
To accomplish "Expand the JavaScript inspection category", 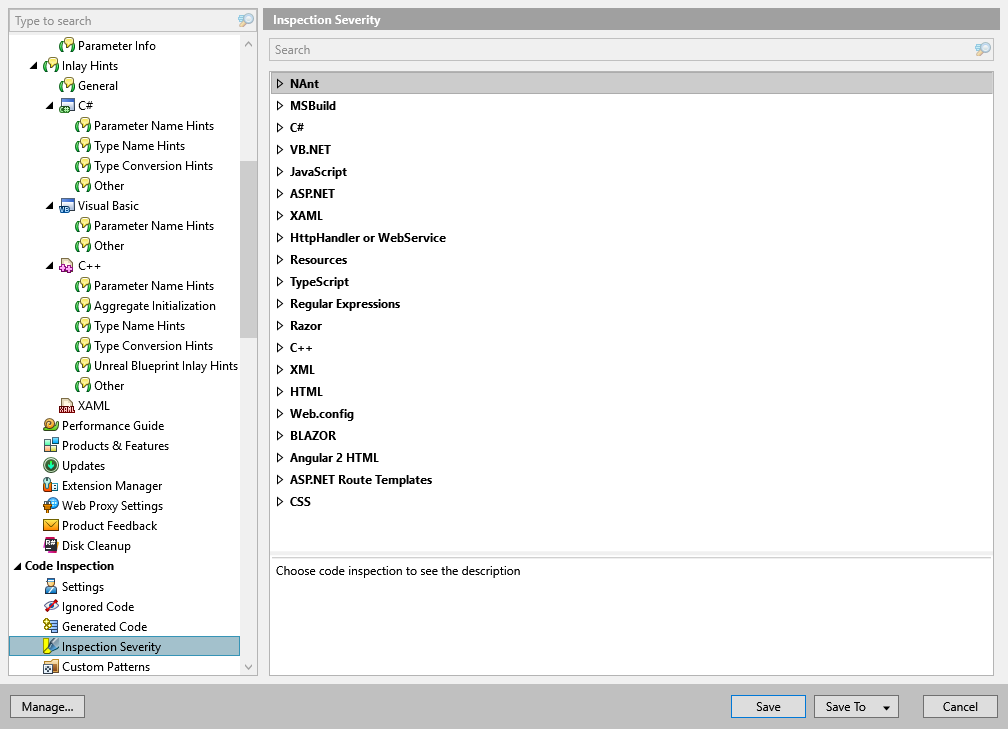I will (x=280, y=172).
